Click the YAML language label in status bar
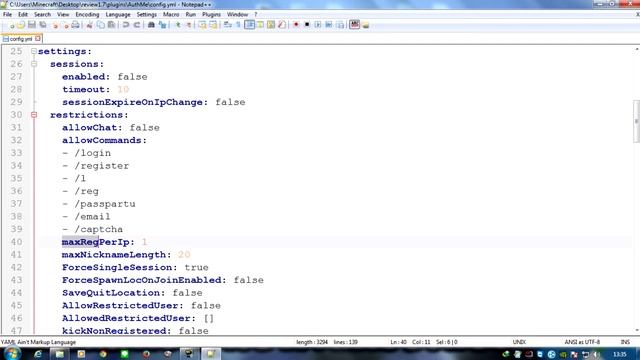Image resolution: width=640 pixels, height=360 pixels. (x=38, y=342)
